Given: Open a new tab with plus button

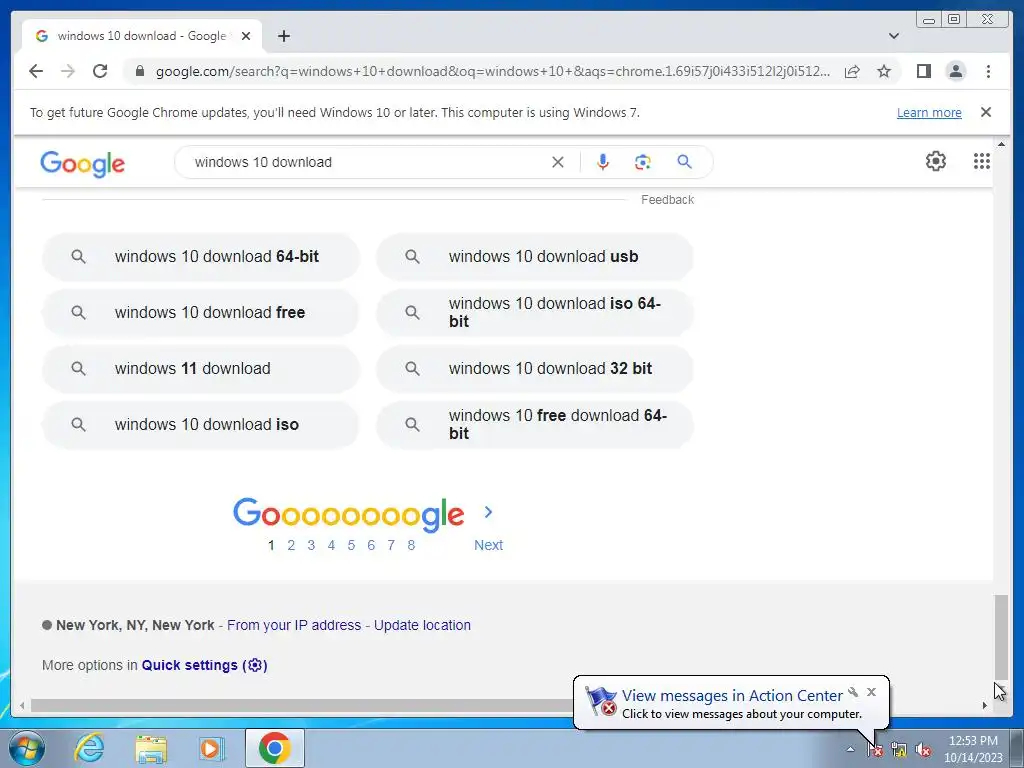Looking at the screenshot, I should [x=283, y=36].
